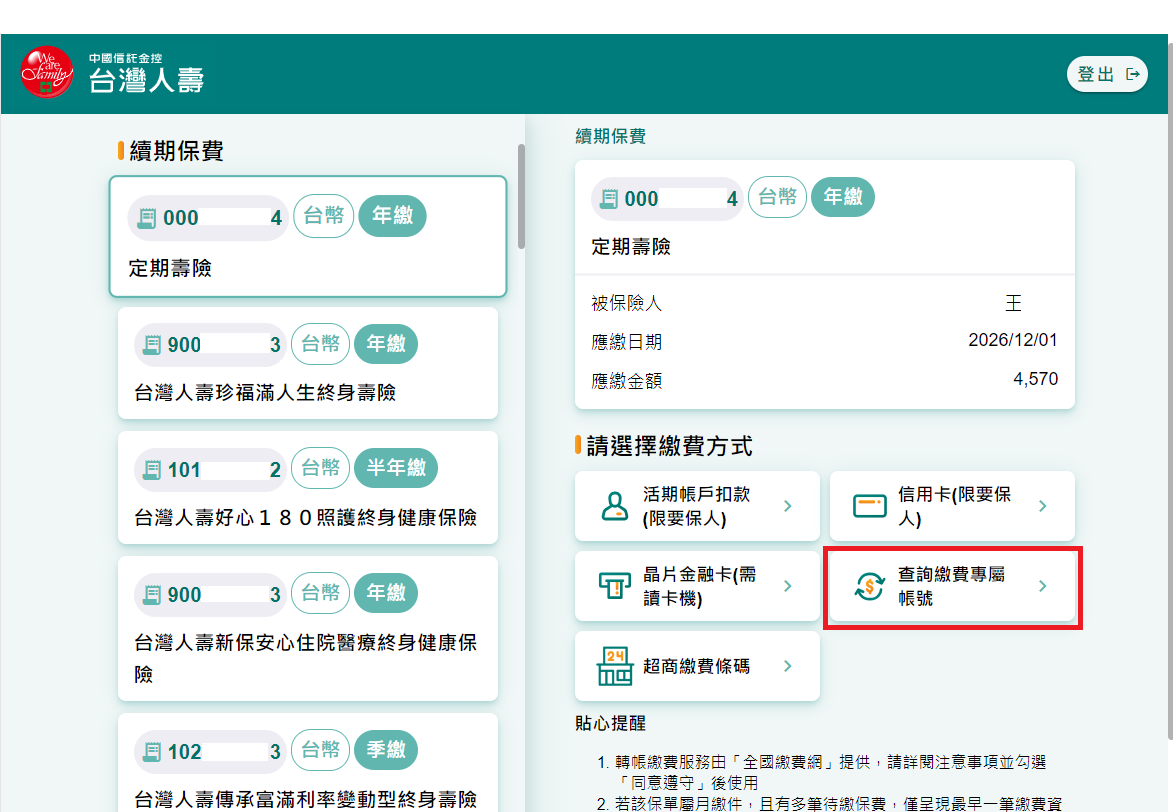
Task: Click the logout arrow icon
Action: coord(1133,74)
